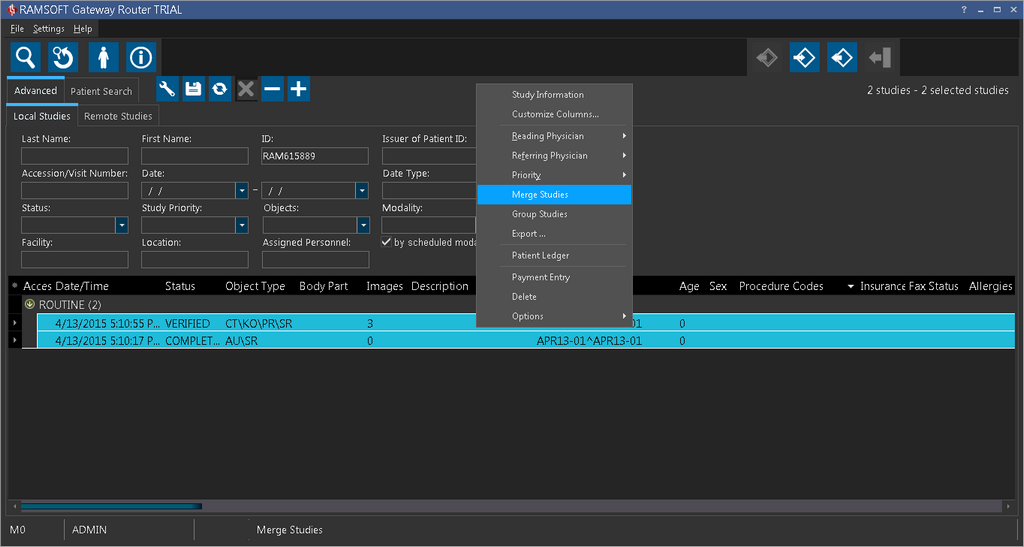This screenshot has height=547, width=1024.
Task: Click the Last Name input field
Action: pyautogui.click(x=75, y=156)
